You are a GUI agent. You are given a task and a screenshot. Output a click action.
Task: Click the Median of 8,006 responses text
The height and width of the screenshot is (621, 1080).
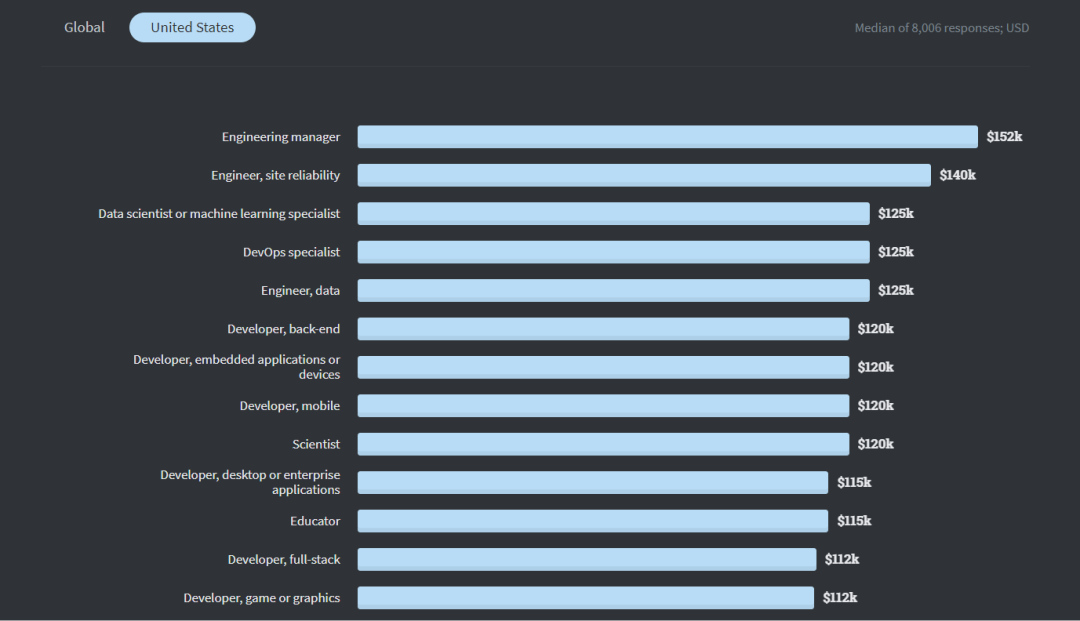point(941,28)
